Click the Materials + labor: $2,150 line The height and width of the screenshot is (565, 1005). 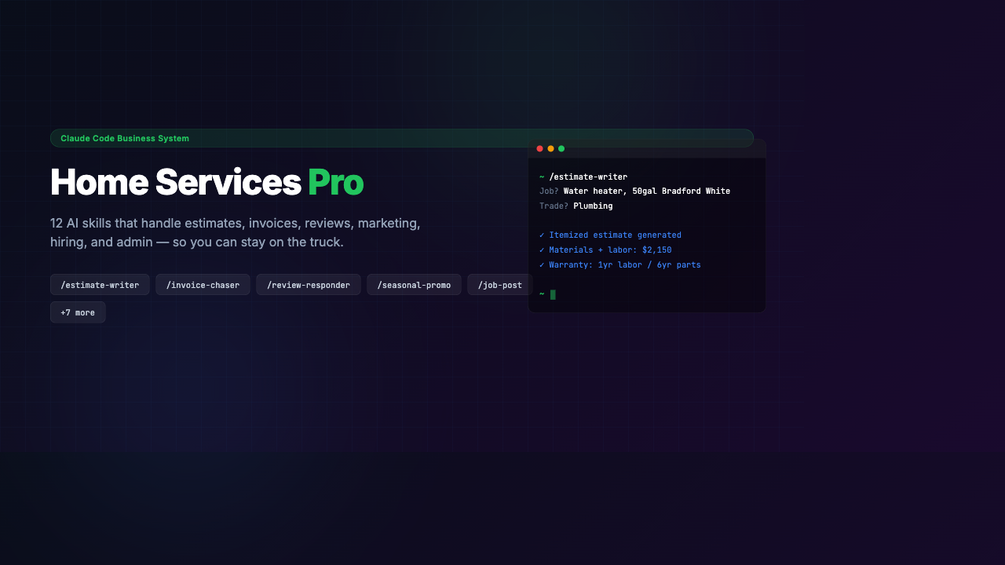605,250
